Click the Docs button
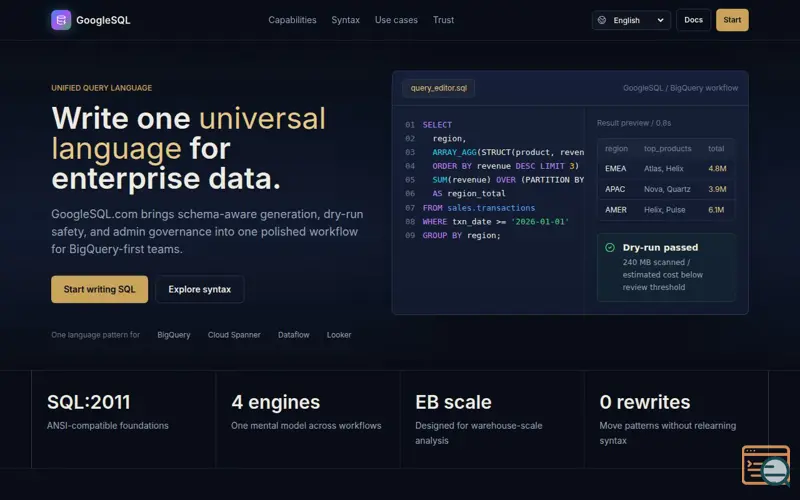Screen dimensions: 800x500 pos(693,20)
